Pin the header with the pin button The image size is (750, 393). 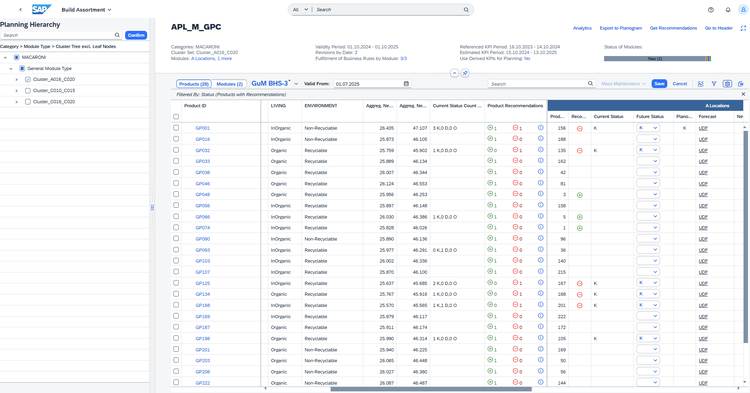465,73
